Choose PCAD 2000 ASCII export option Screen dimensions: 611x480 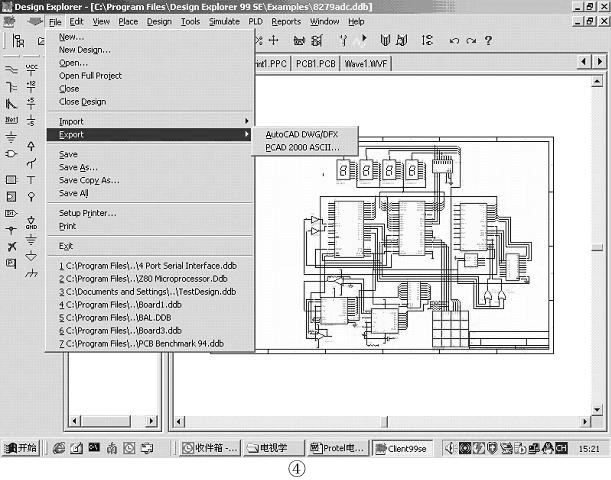point(302,147)
